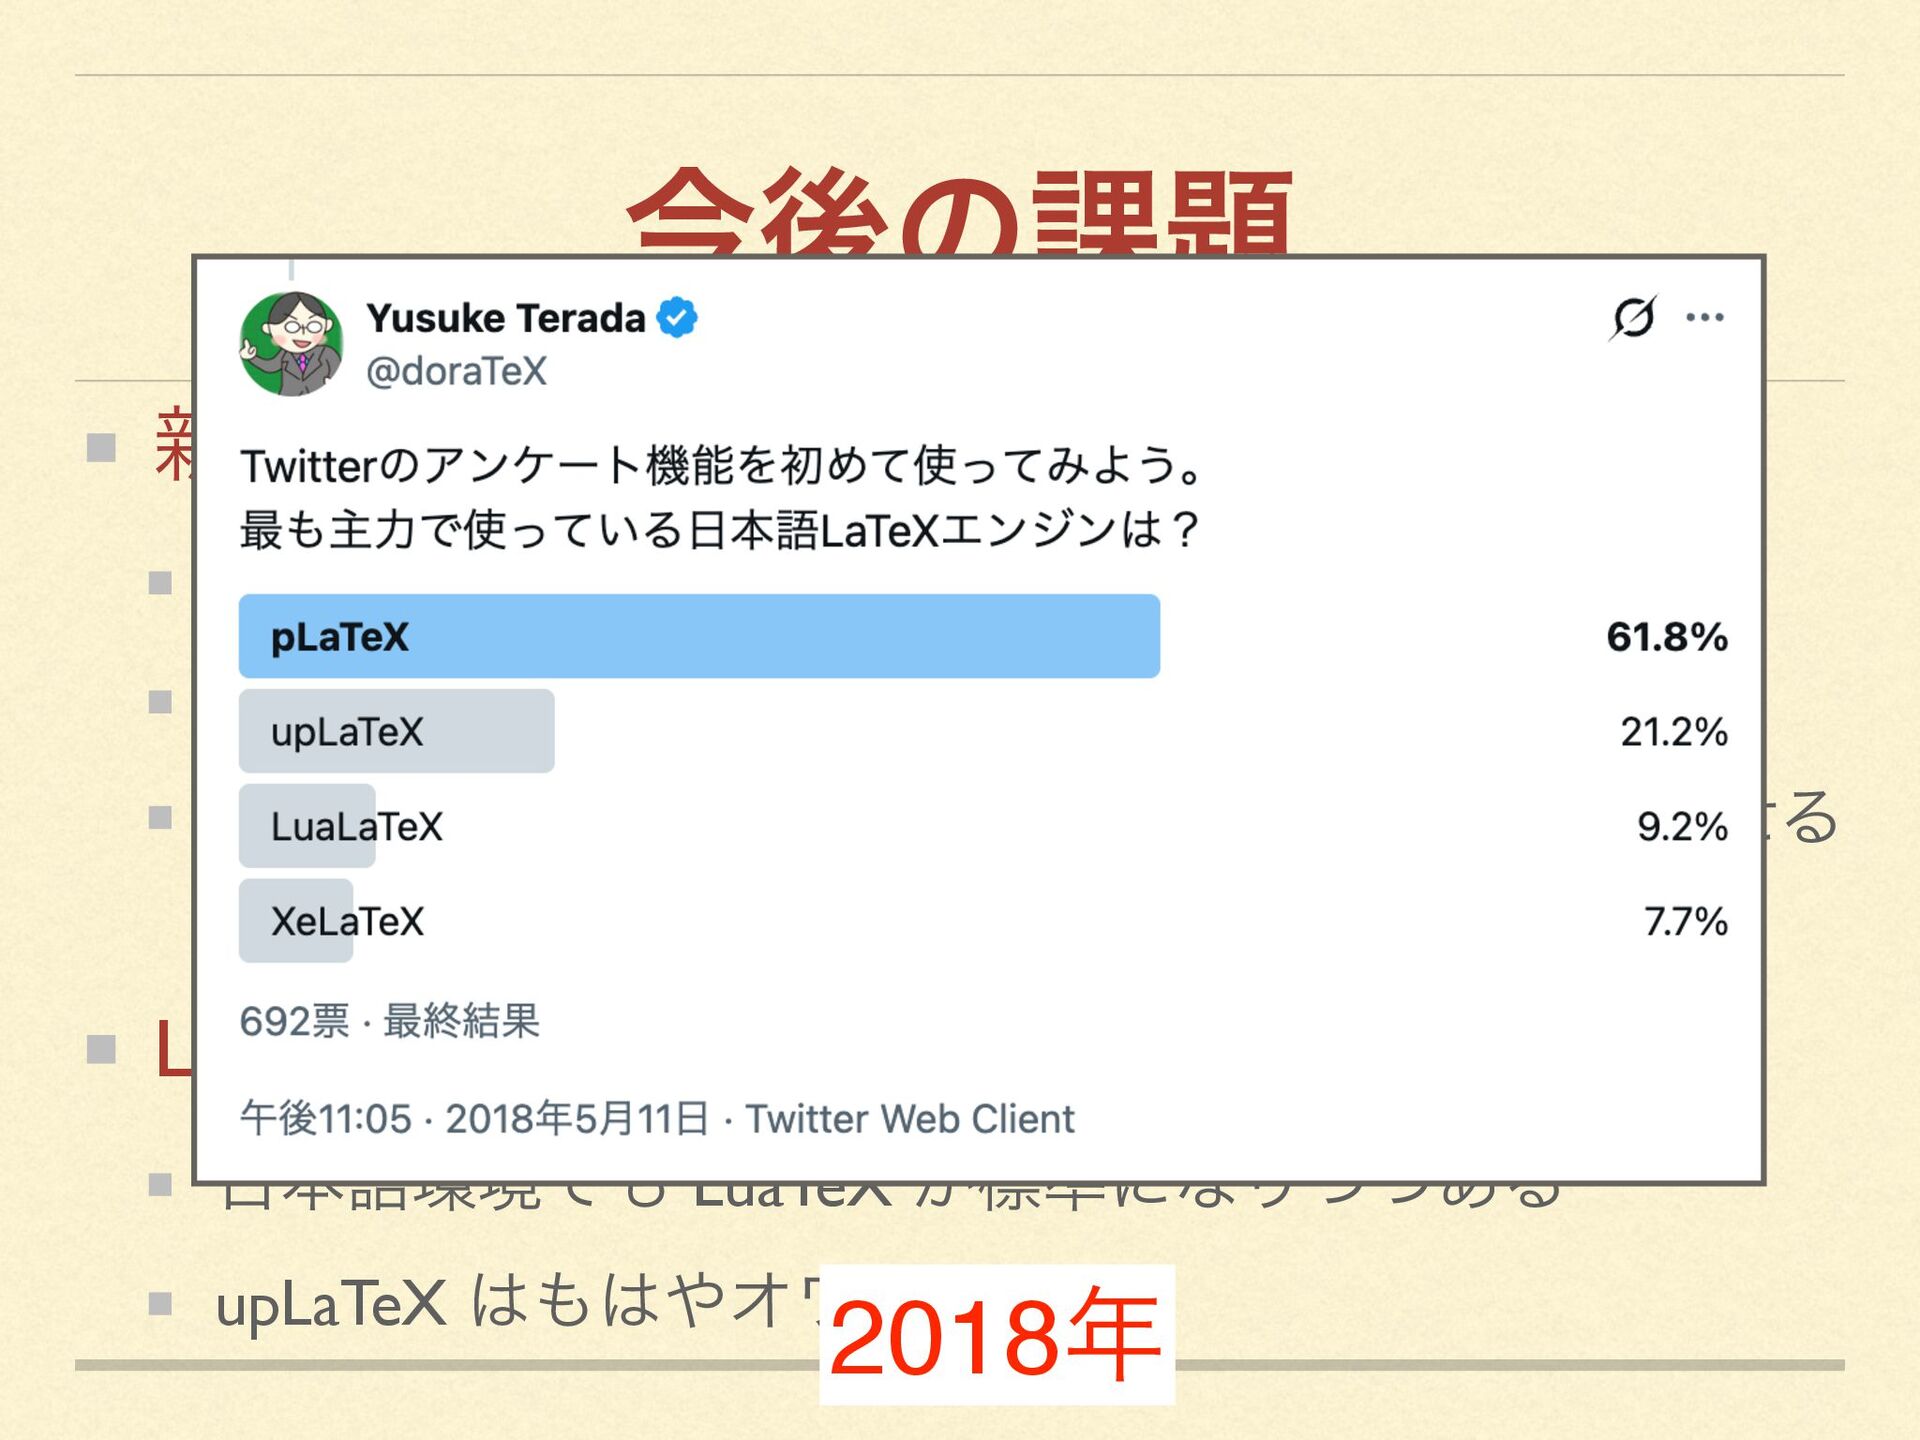Select the pLaTeX poll option bar

[698, 637]
